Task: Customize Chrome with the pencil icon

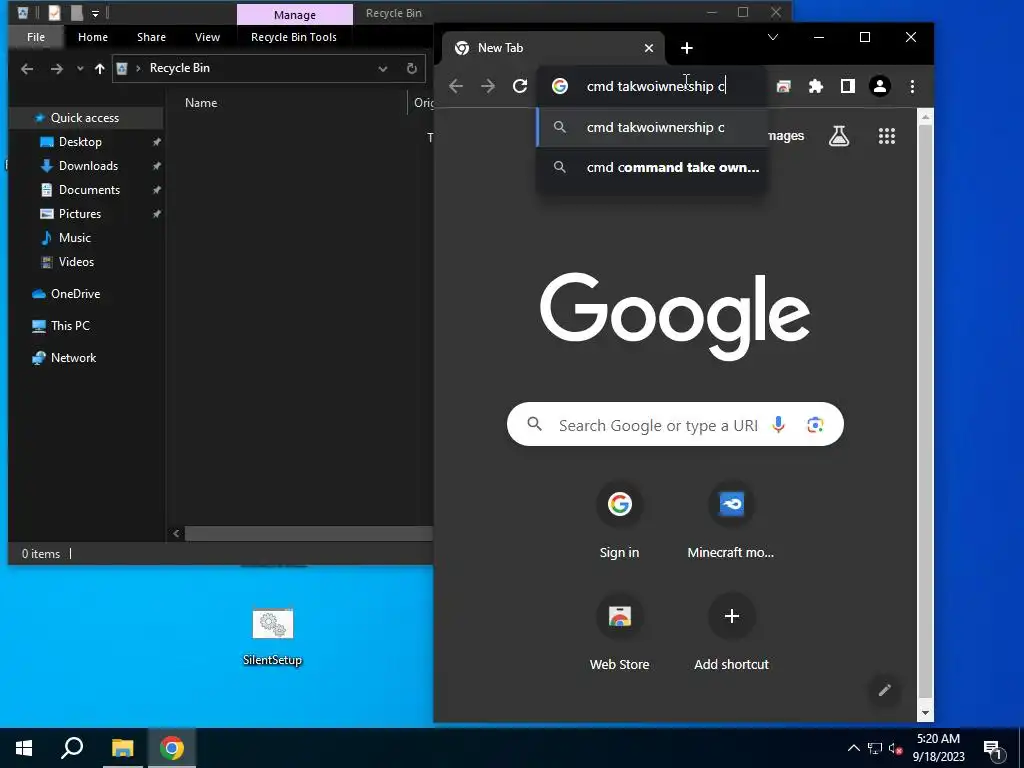Action: (x=885, y=690)
